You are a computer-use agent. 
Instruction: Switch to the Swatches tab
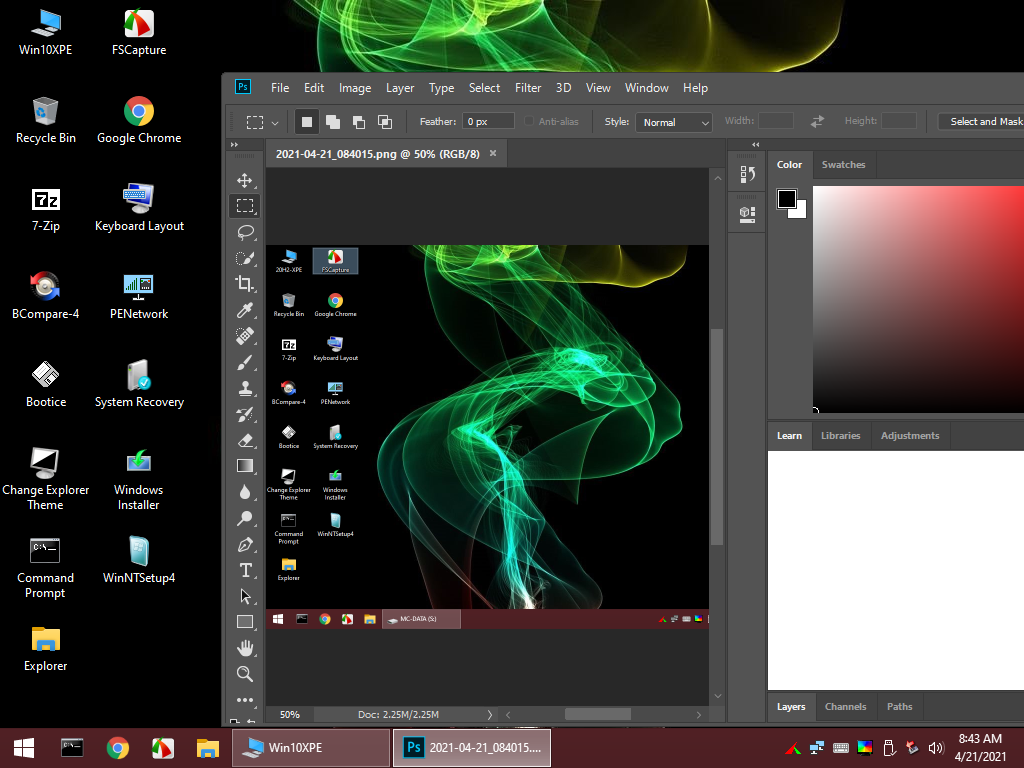843,165
